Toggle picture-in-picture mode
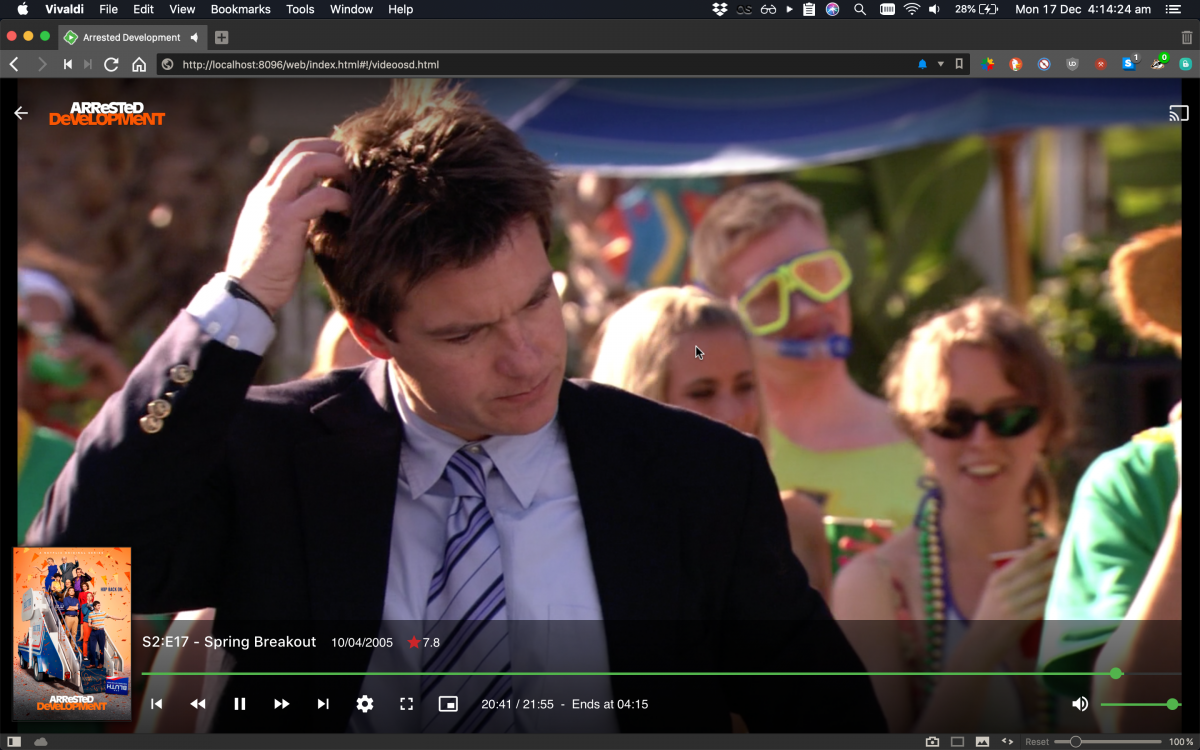The height and width of the screenshot is (750, 1200). tap(448, 704)
